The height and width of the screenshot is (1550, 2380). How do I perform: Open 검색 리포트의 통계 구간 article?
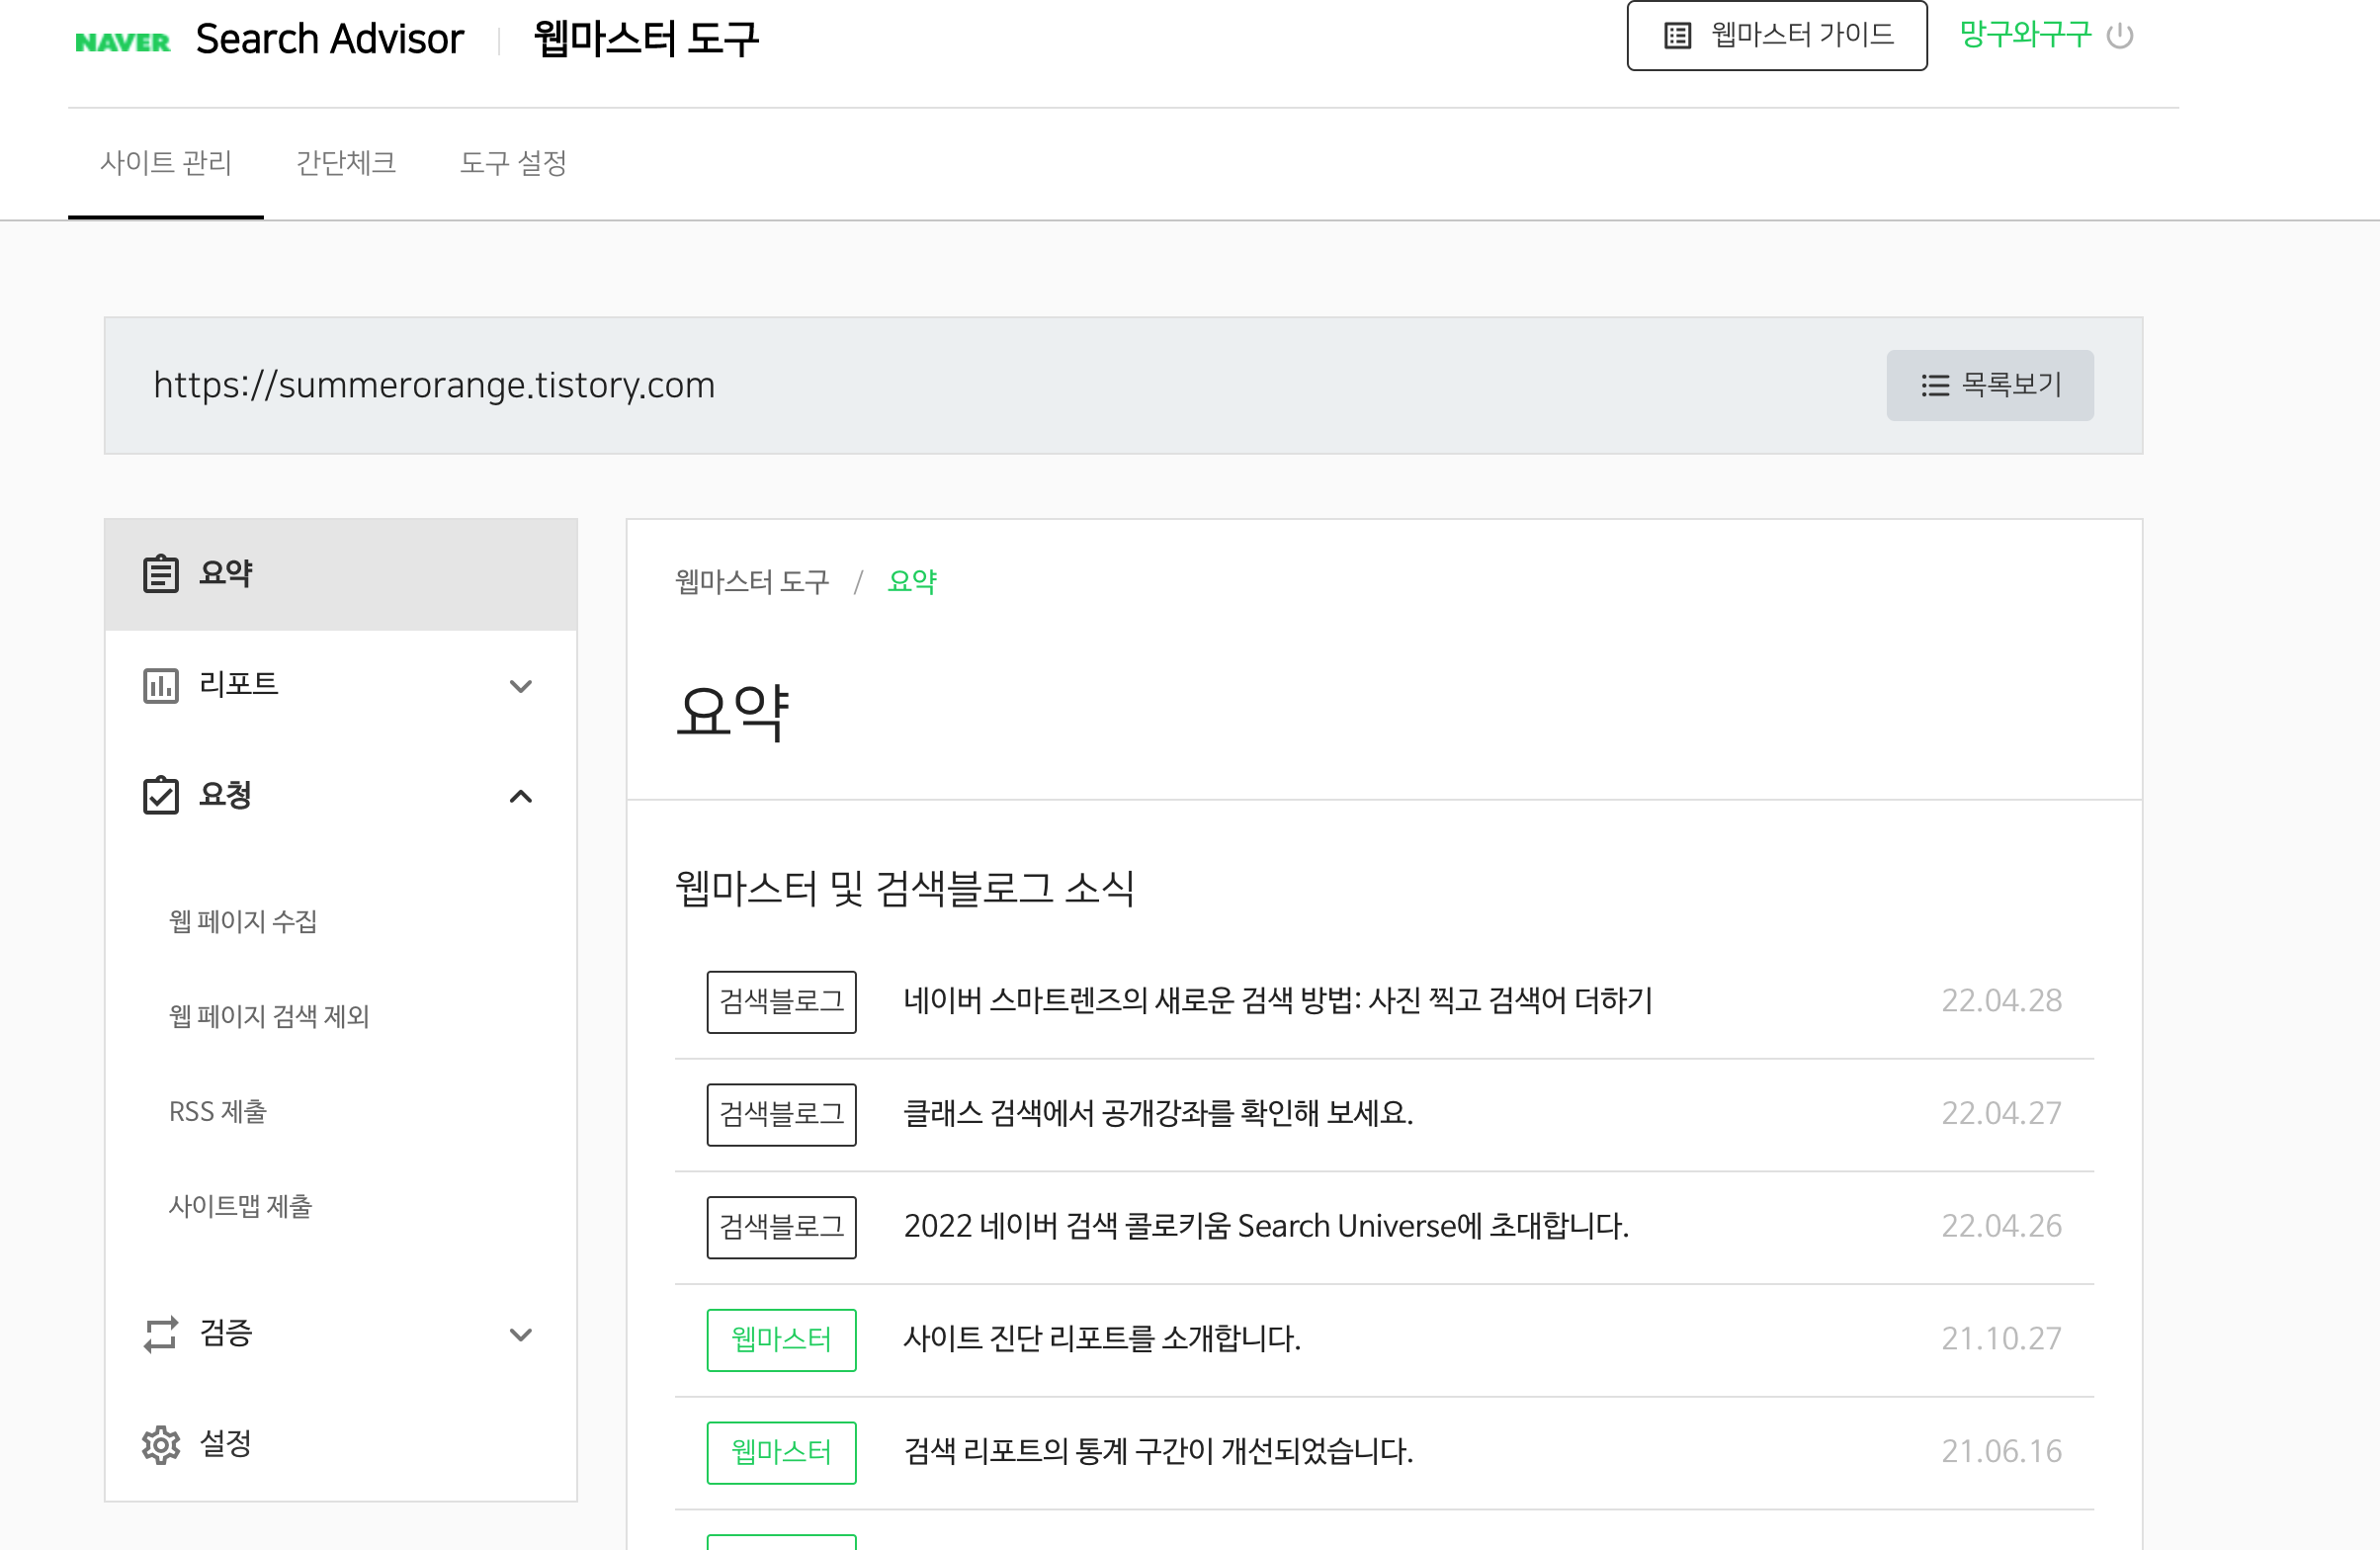[x=1158, y=1452]
